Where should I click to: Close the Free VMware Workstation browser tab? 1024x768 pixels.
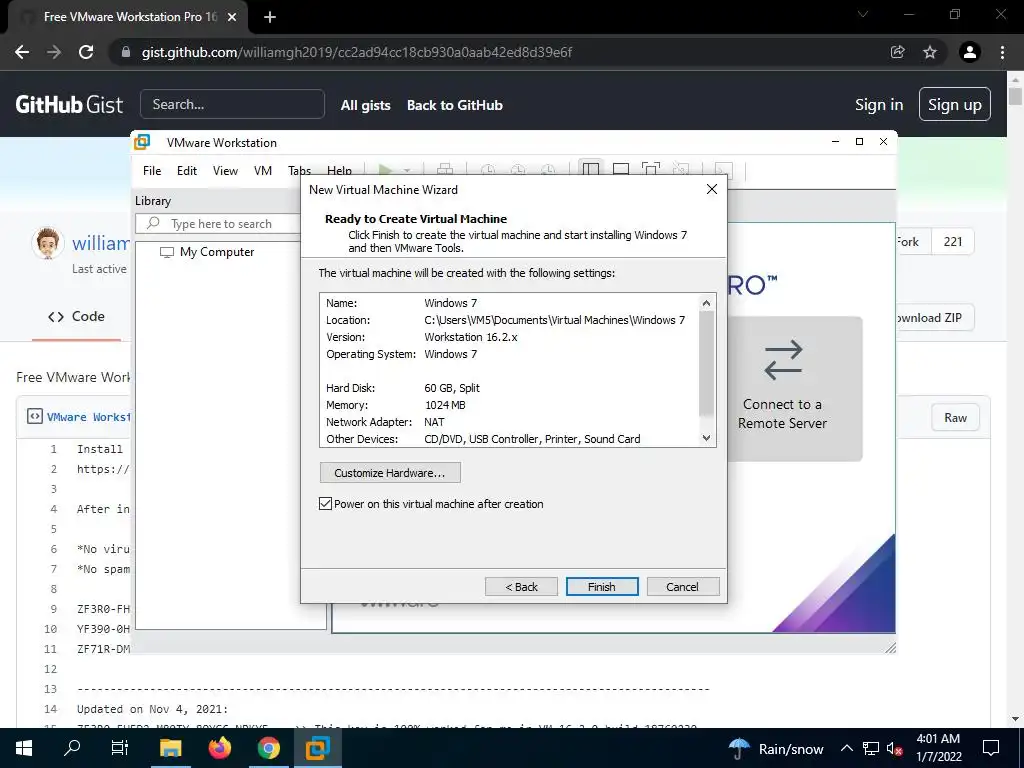[x=232, y=17]
